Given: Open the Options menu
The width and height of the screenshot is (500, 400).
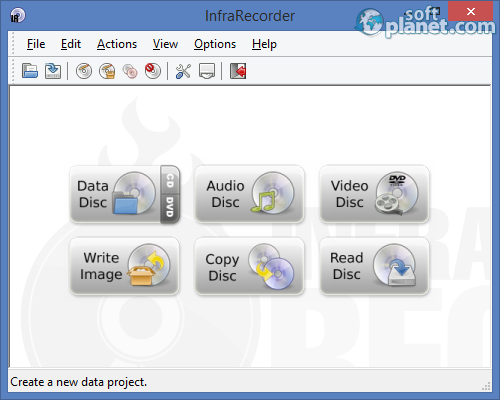Looking at the screenshot, I should 215,44.
